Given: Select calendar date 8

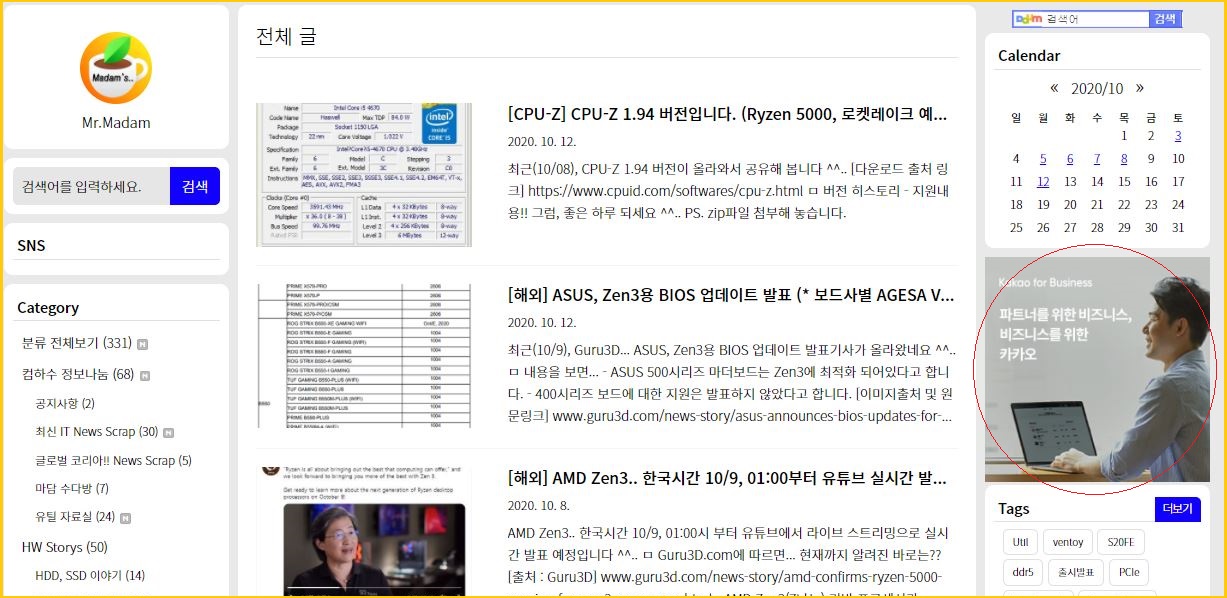Looking at the screenshot, I should point(1124,159).
